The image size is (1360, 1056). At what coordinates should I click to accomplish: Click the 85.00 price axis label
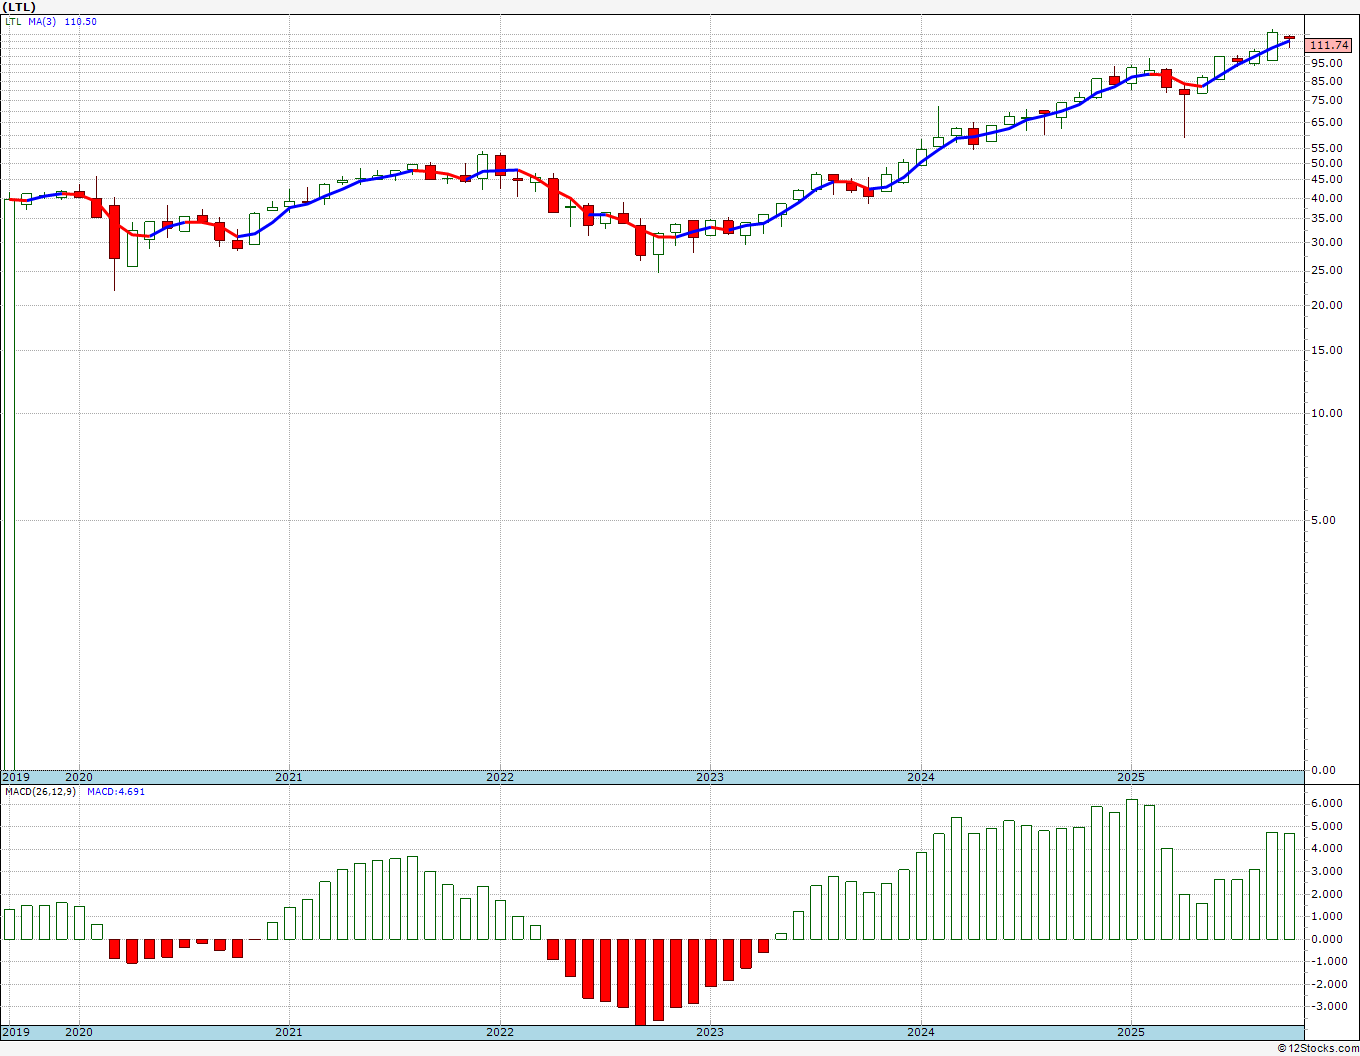tap(1325, 81)
